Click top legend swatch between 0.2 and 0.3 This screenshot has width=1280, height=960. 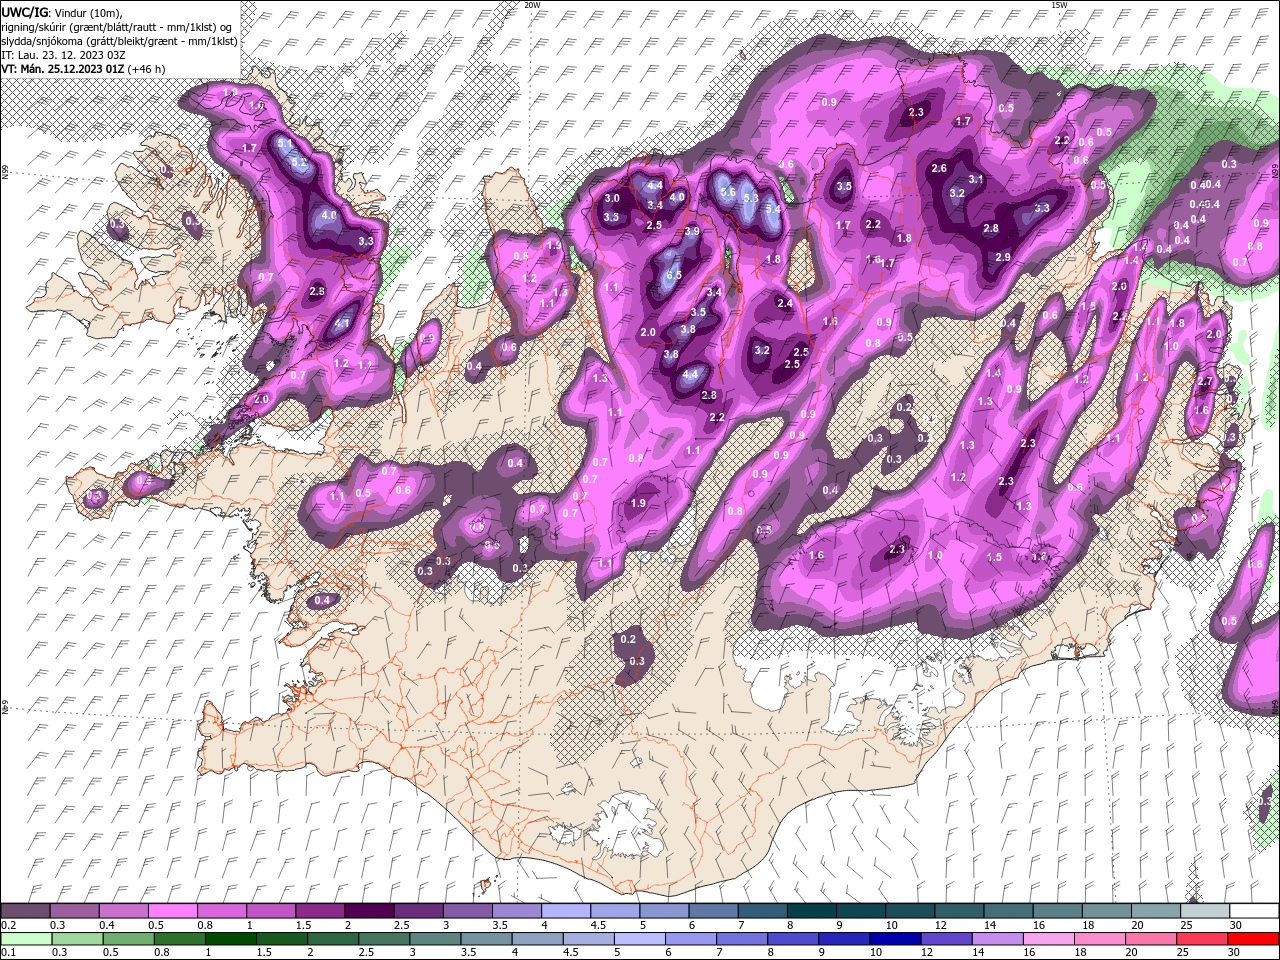(25, 910)
